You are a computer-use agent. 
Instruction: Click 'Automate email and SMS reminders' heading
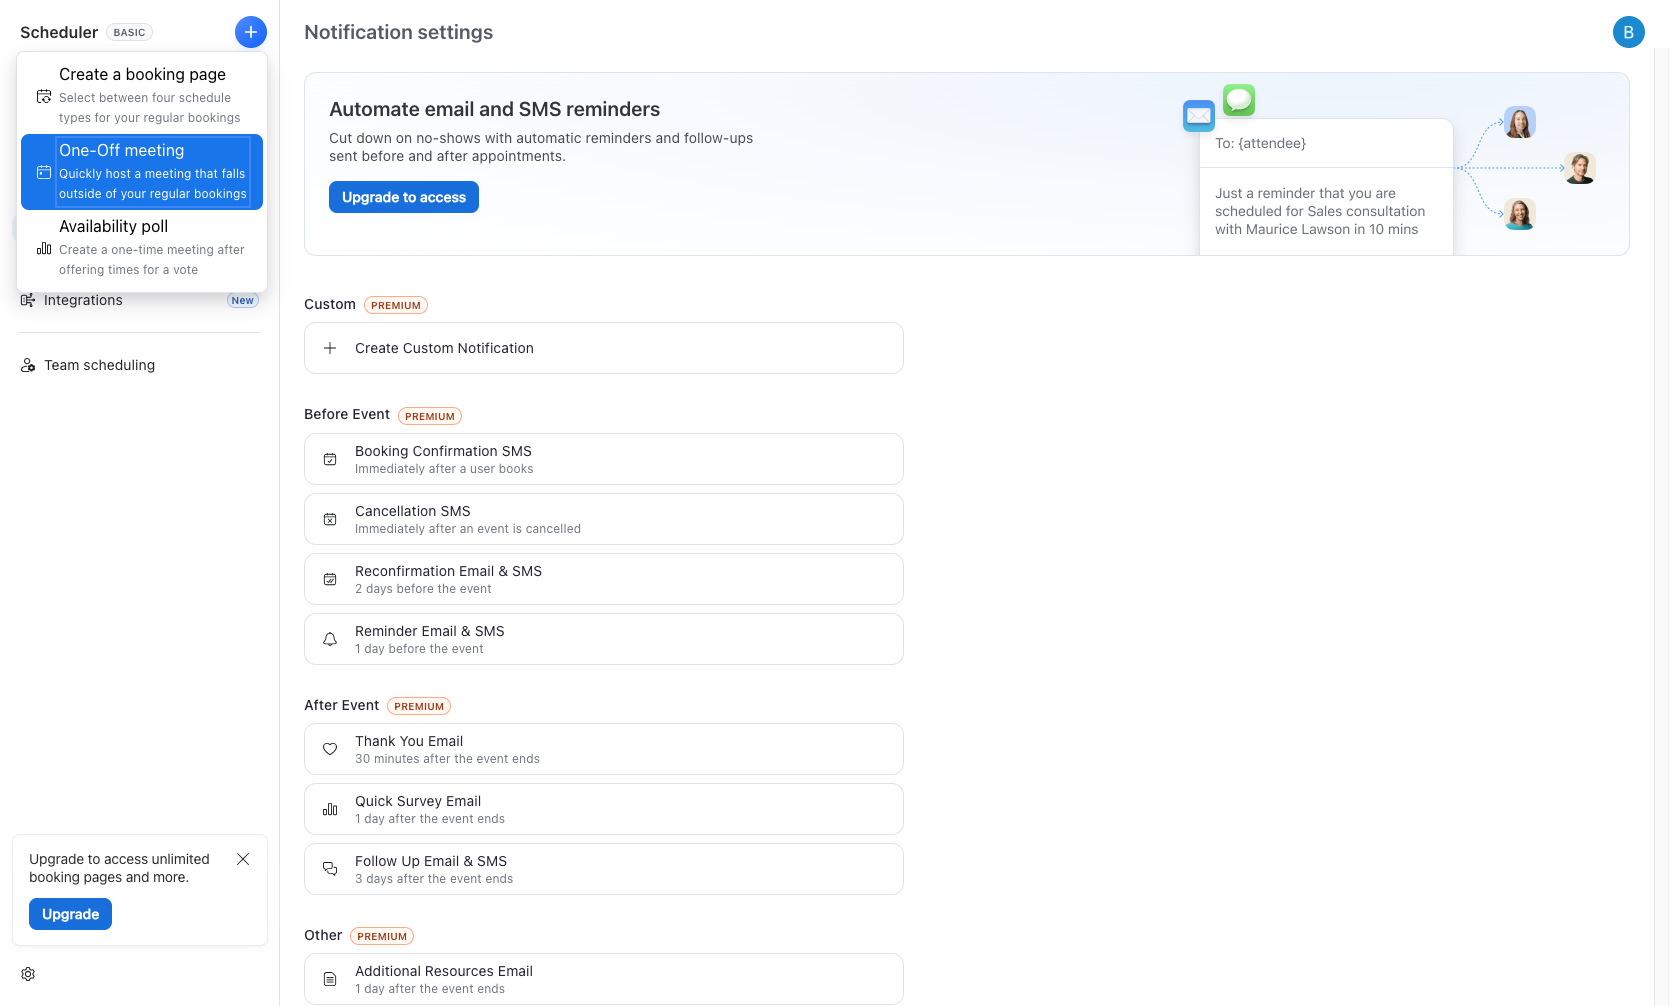[495, 109]
